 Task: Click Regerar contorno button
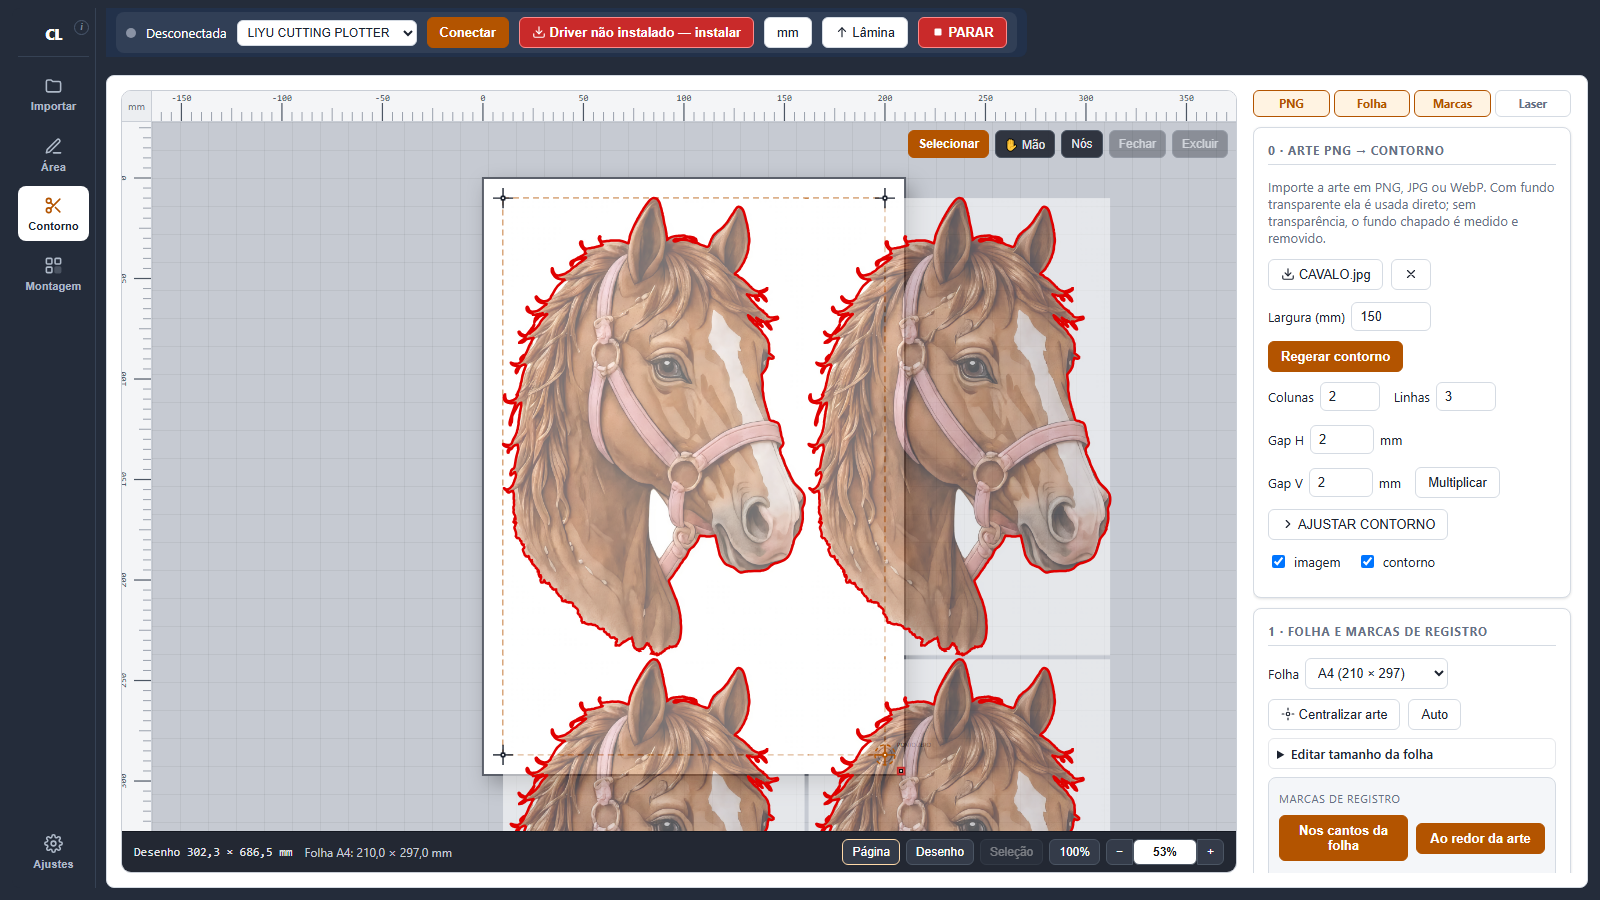1335,356
